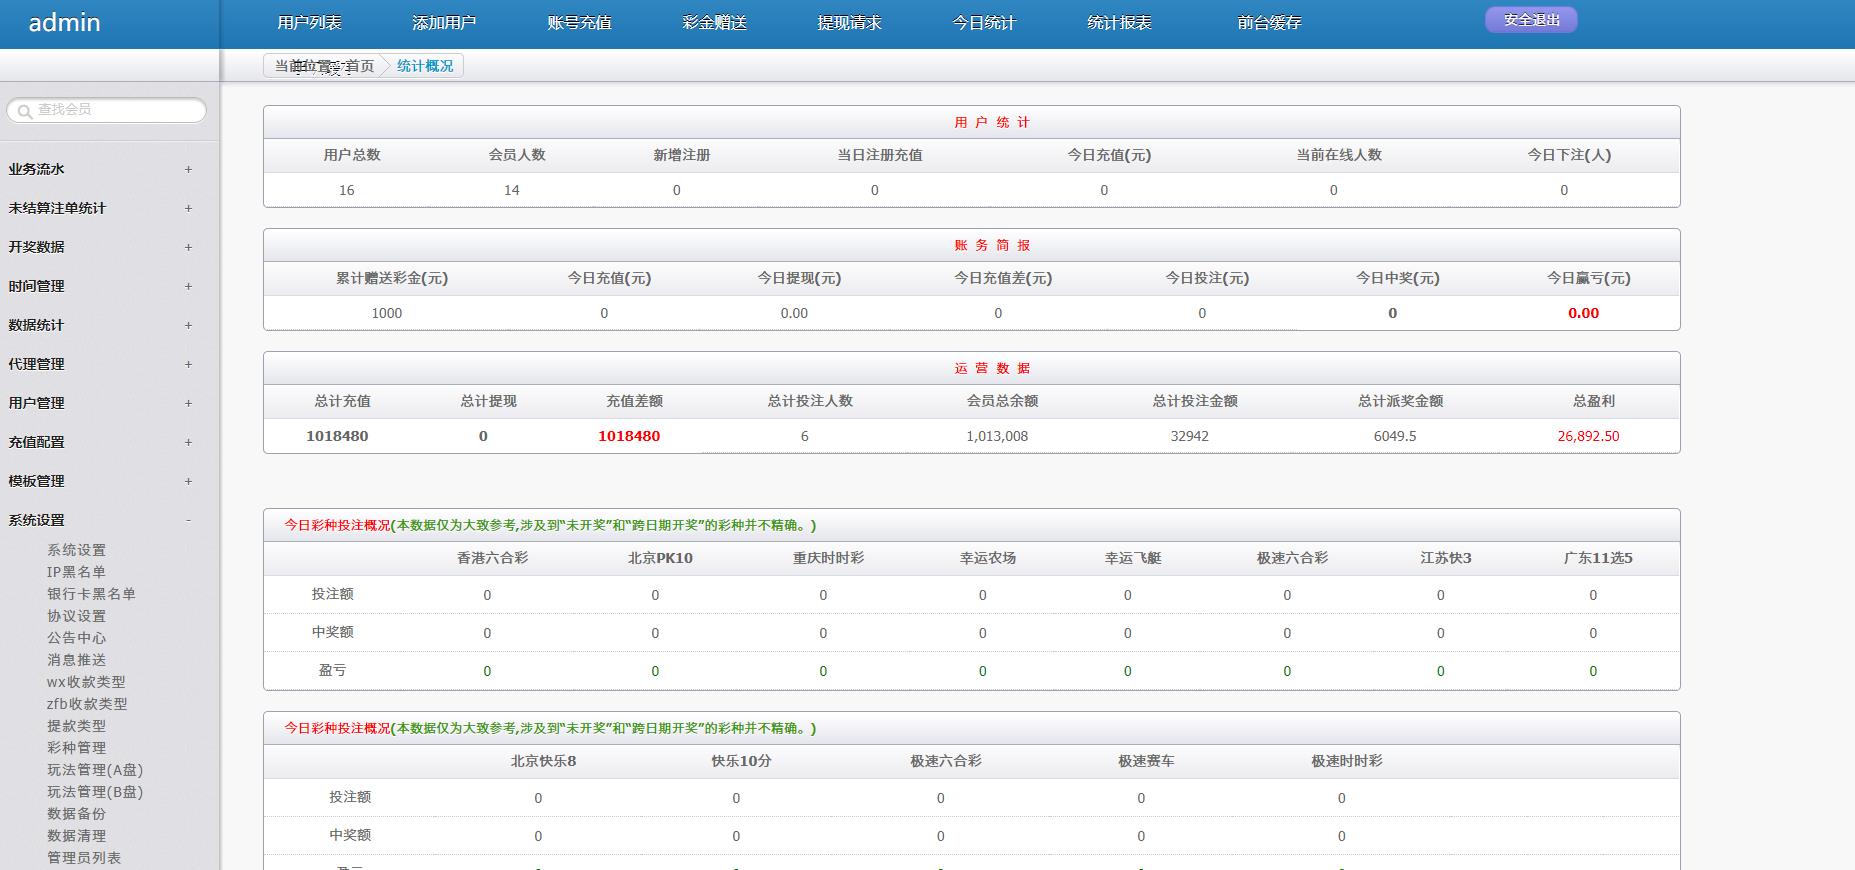This screenshot has height=870, width=1855.
Task: Select 彩种管理 in sidebar submenu
Action: 76,748
